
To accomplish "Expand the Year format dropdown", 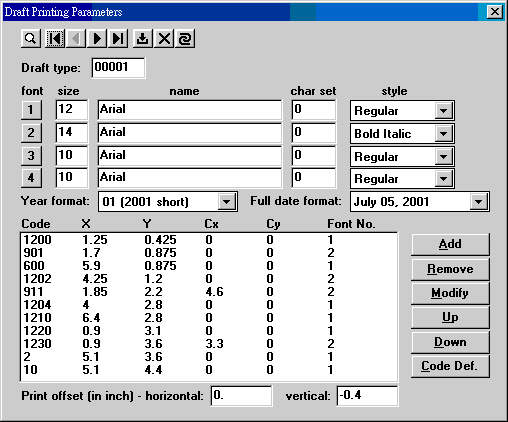I will (x=226, y=202).
